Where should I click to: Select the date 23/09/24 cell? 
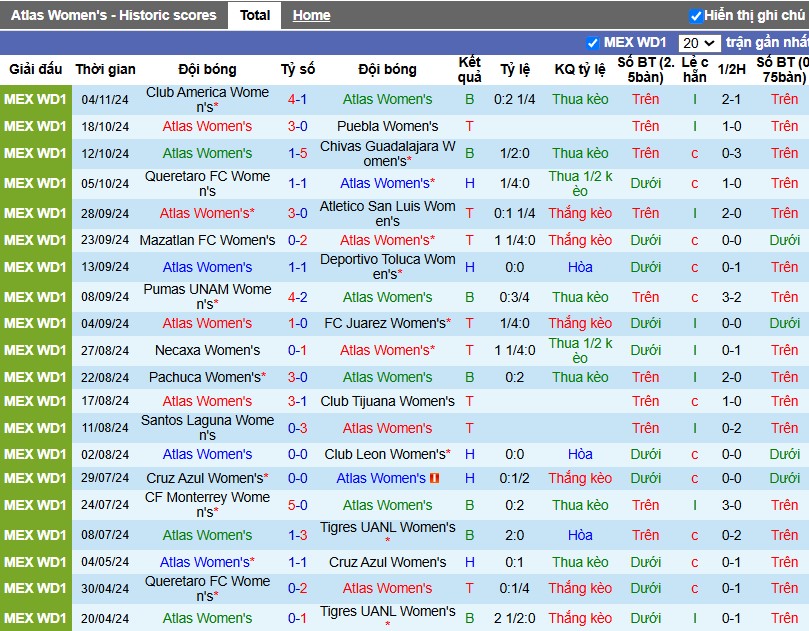tap(105, 240)
